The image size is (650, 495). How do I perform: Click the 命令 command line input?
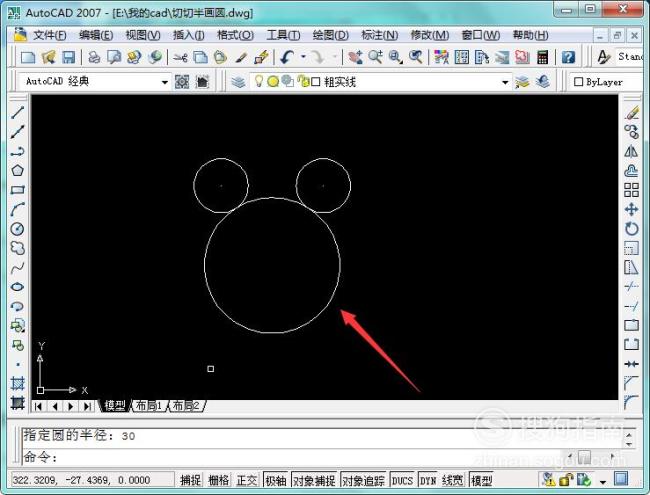pyautogui.click(x=290, y=457)
